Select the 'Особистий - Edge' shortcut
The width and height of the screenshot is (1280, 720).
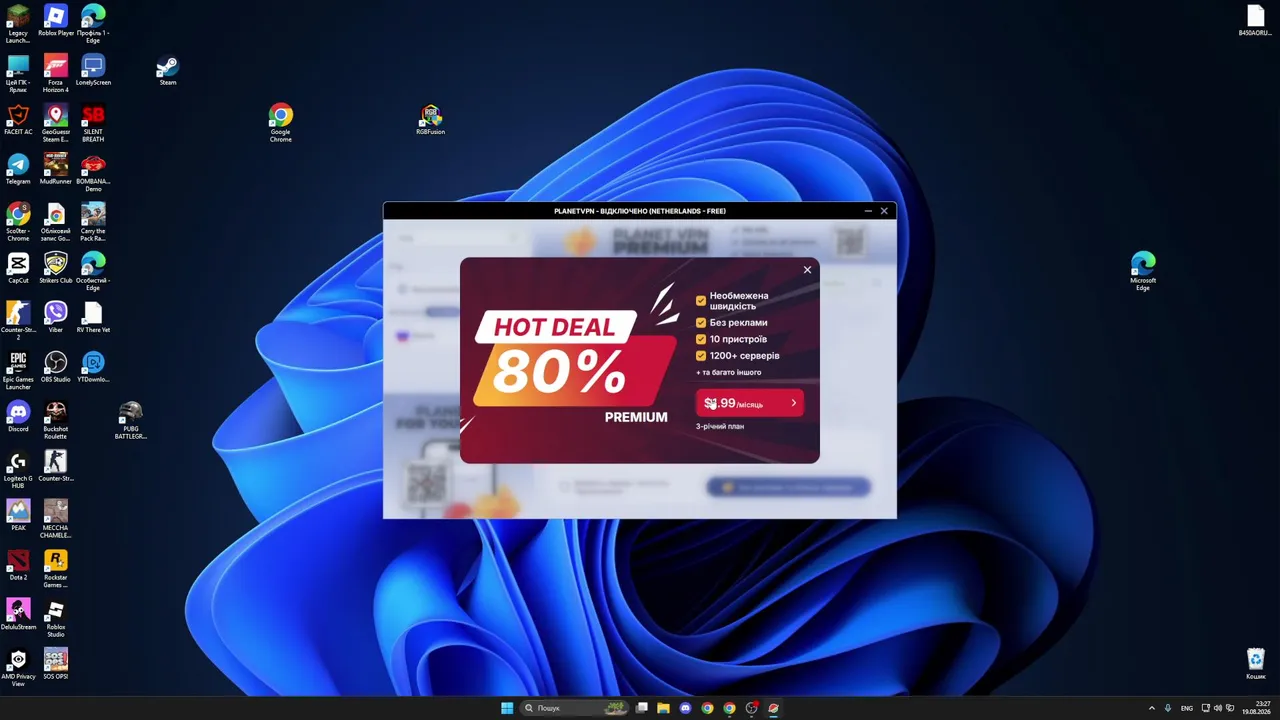click(93, 271)
